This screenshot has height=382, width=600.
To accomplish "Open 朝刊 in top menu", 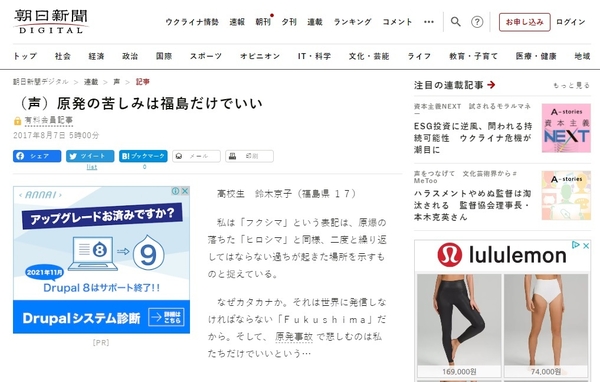I will pos(263,22).
